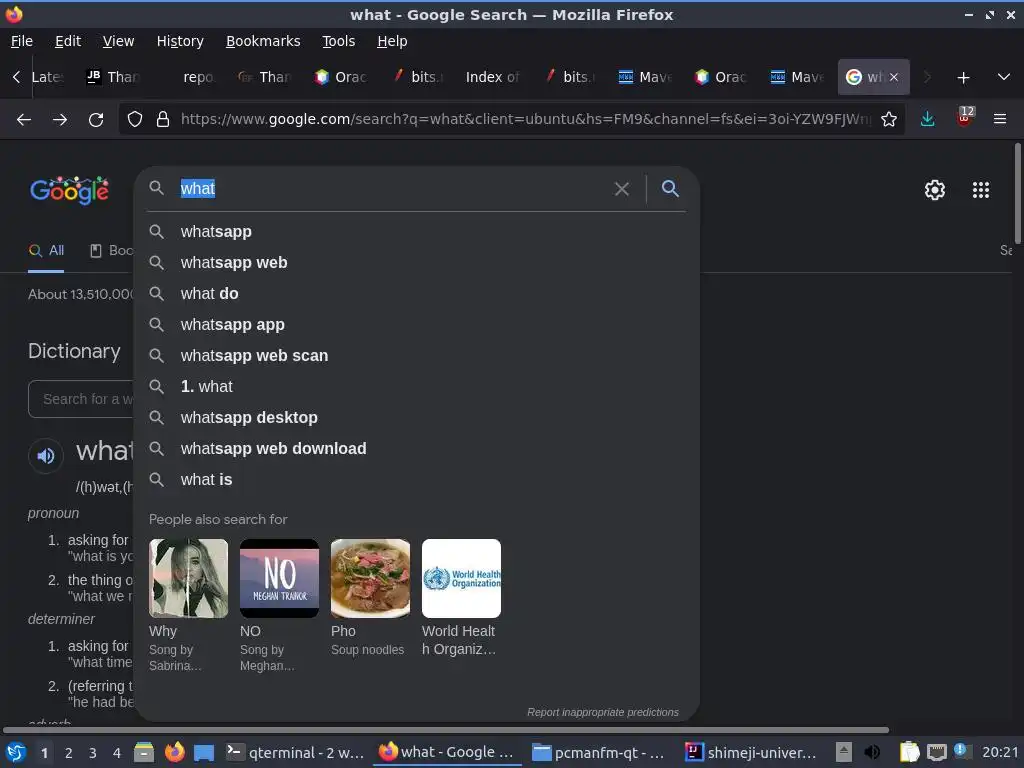Image resolution: width=1024 pixels, height=768 pixels.
Task: Click the eject removable media tray icon
Action: [x=844, y=752]
